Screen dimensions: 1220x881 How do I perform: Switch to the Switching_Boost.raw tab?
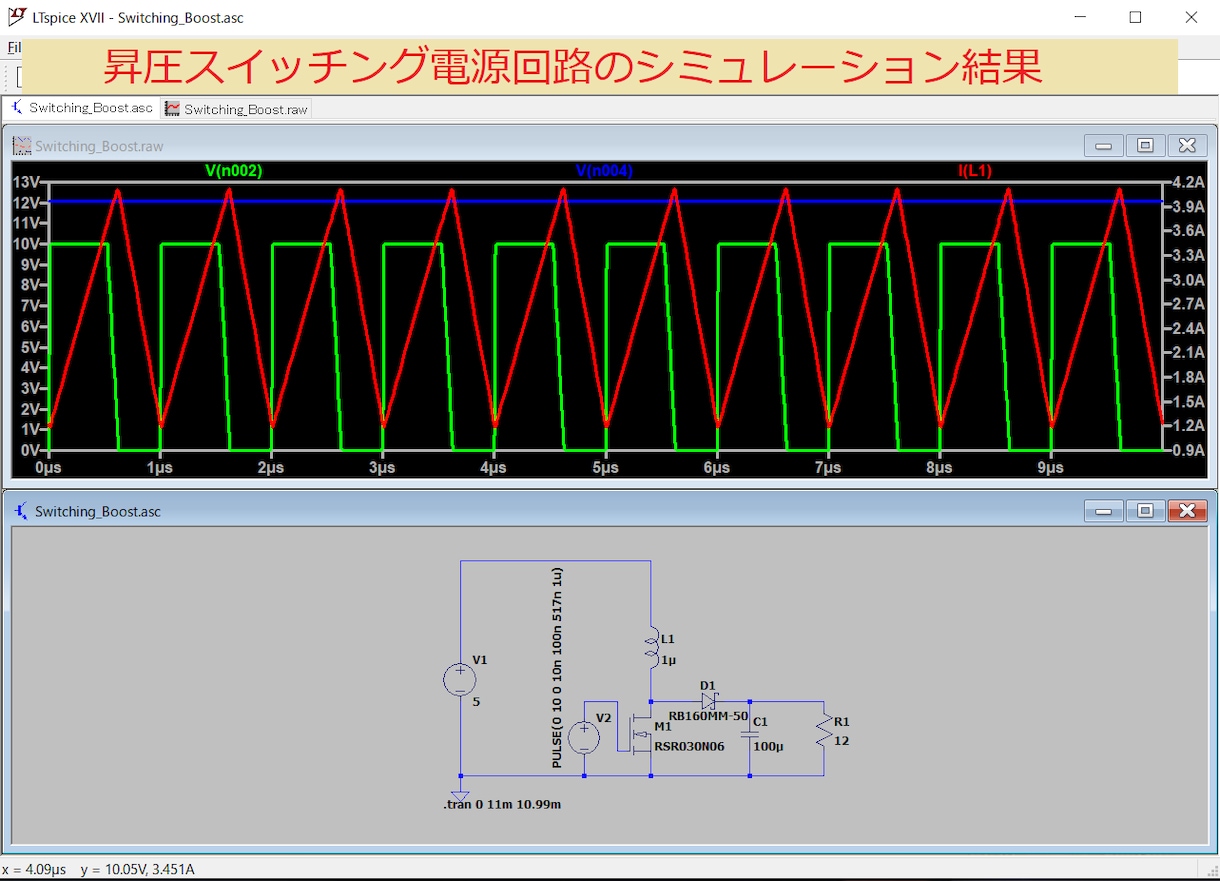click(x=236, y=109)
